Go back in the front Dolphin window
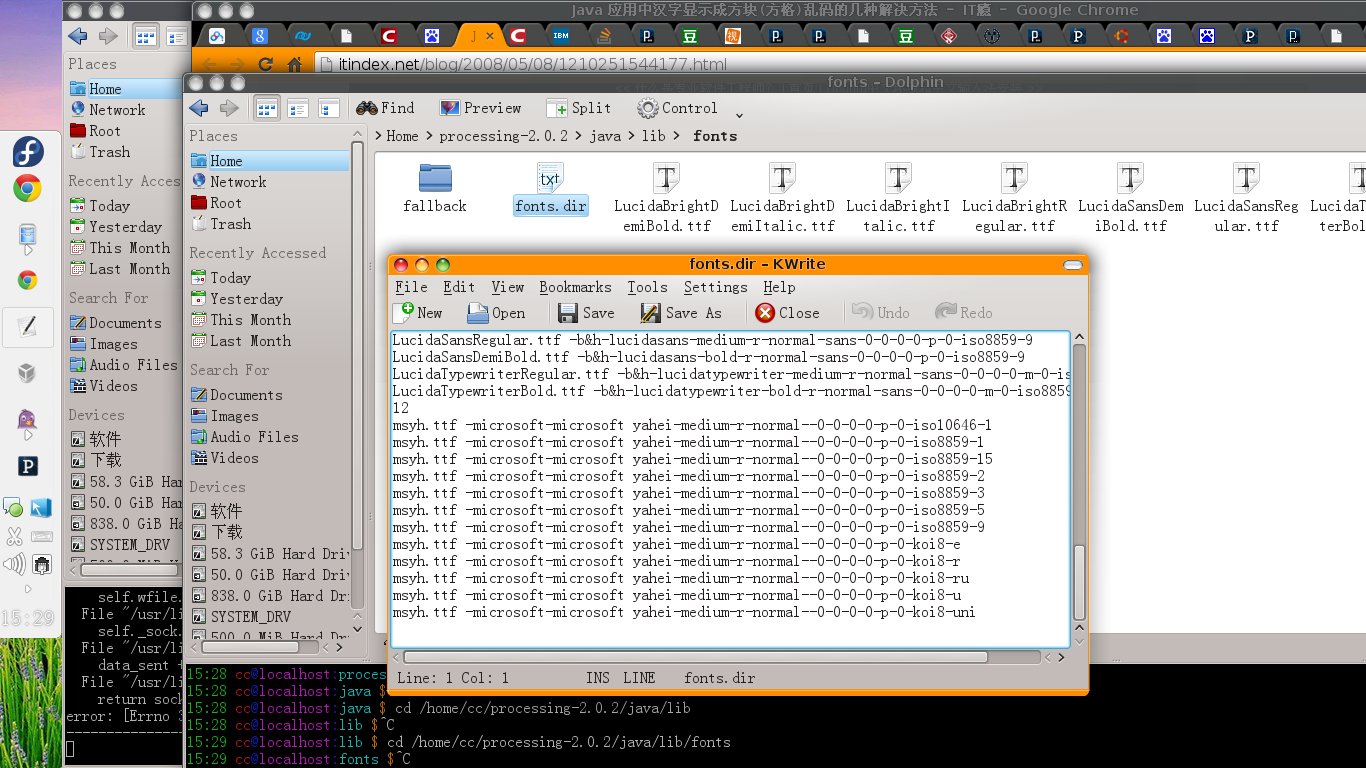This screenshot has height=768, width=1366. (198, 108)
